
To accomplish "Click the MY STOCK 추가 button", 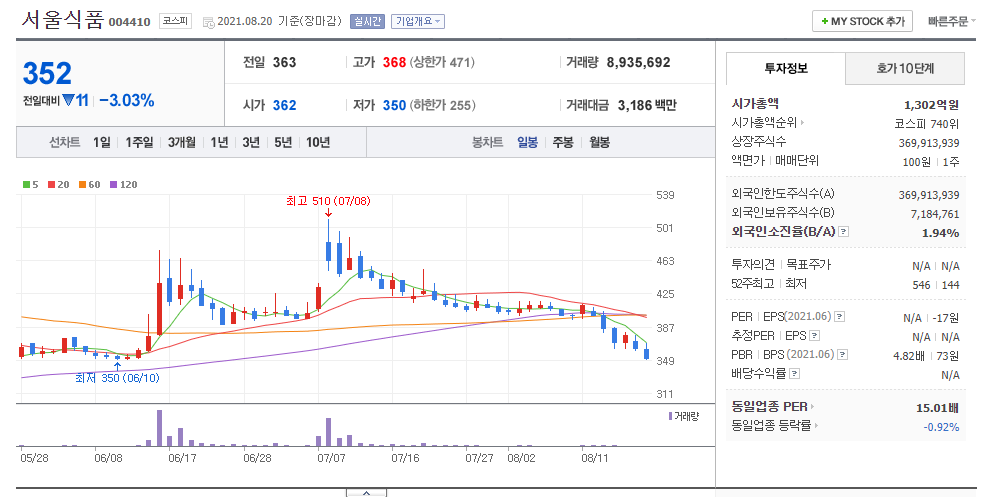I will tap(862, 21).
